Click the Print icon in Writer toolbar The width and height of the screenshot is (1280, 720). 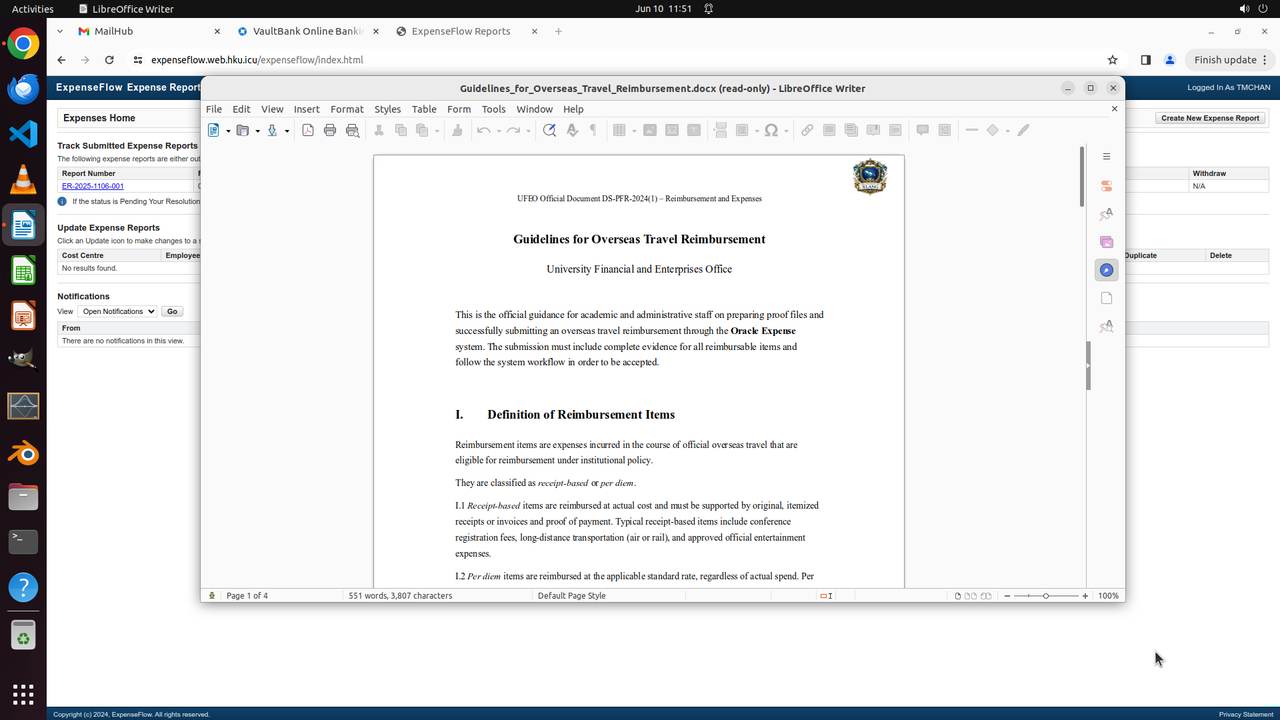coord(330,130)
